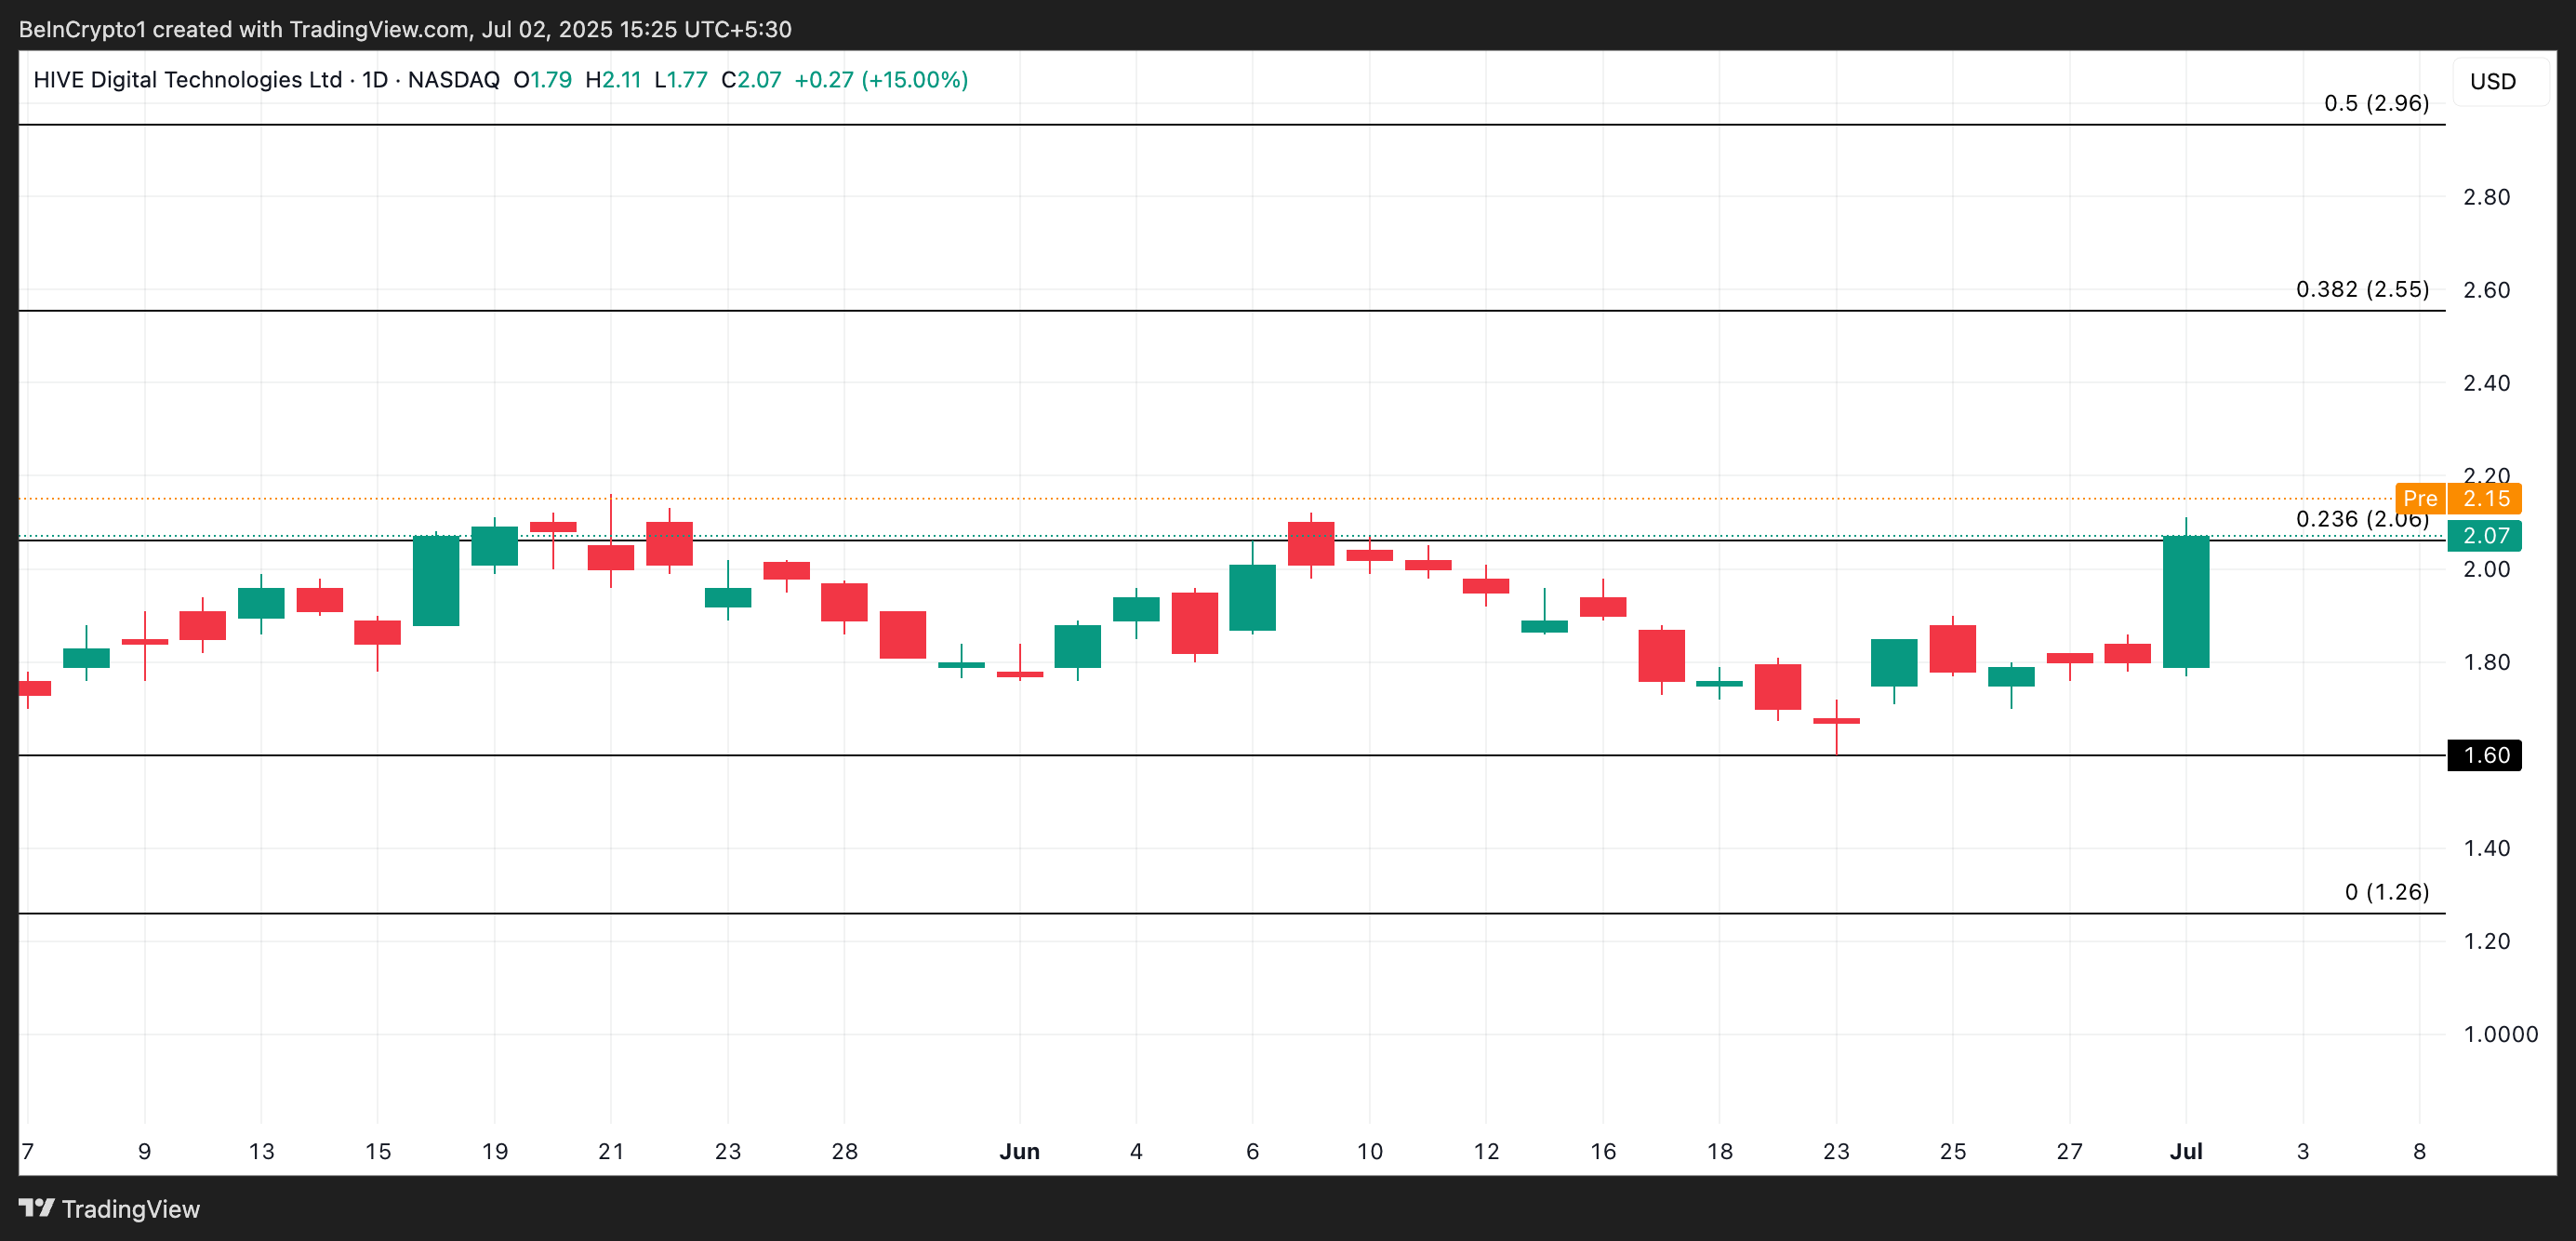Click the Jun month marker on time axis

1019,1151
